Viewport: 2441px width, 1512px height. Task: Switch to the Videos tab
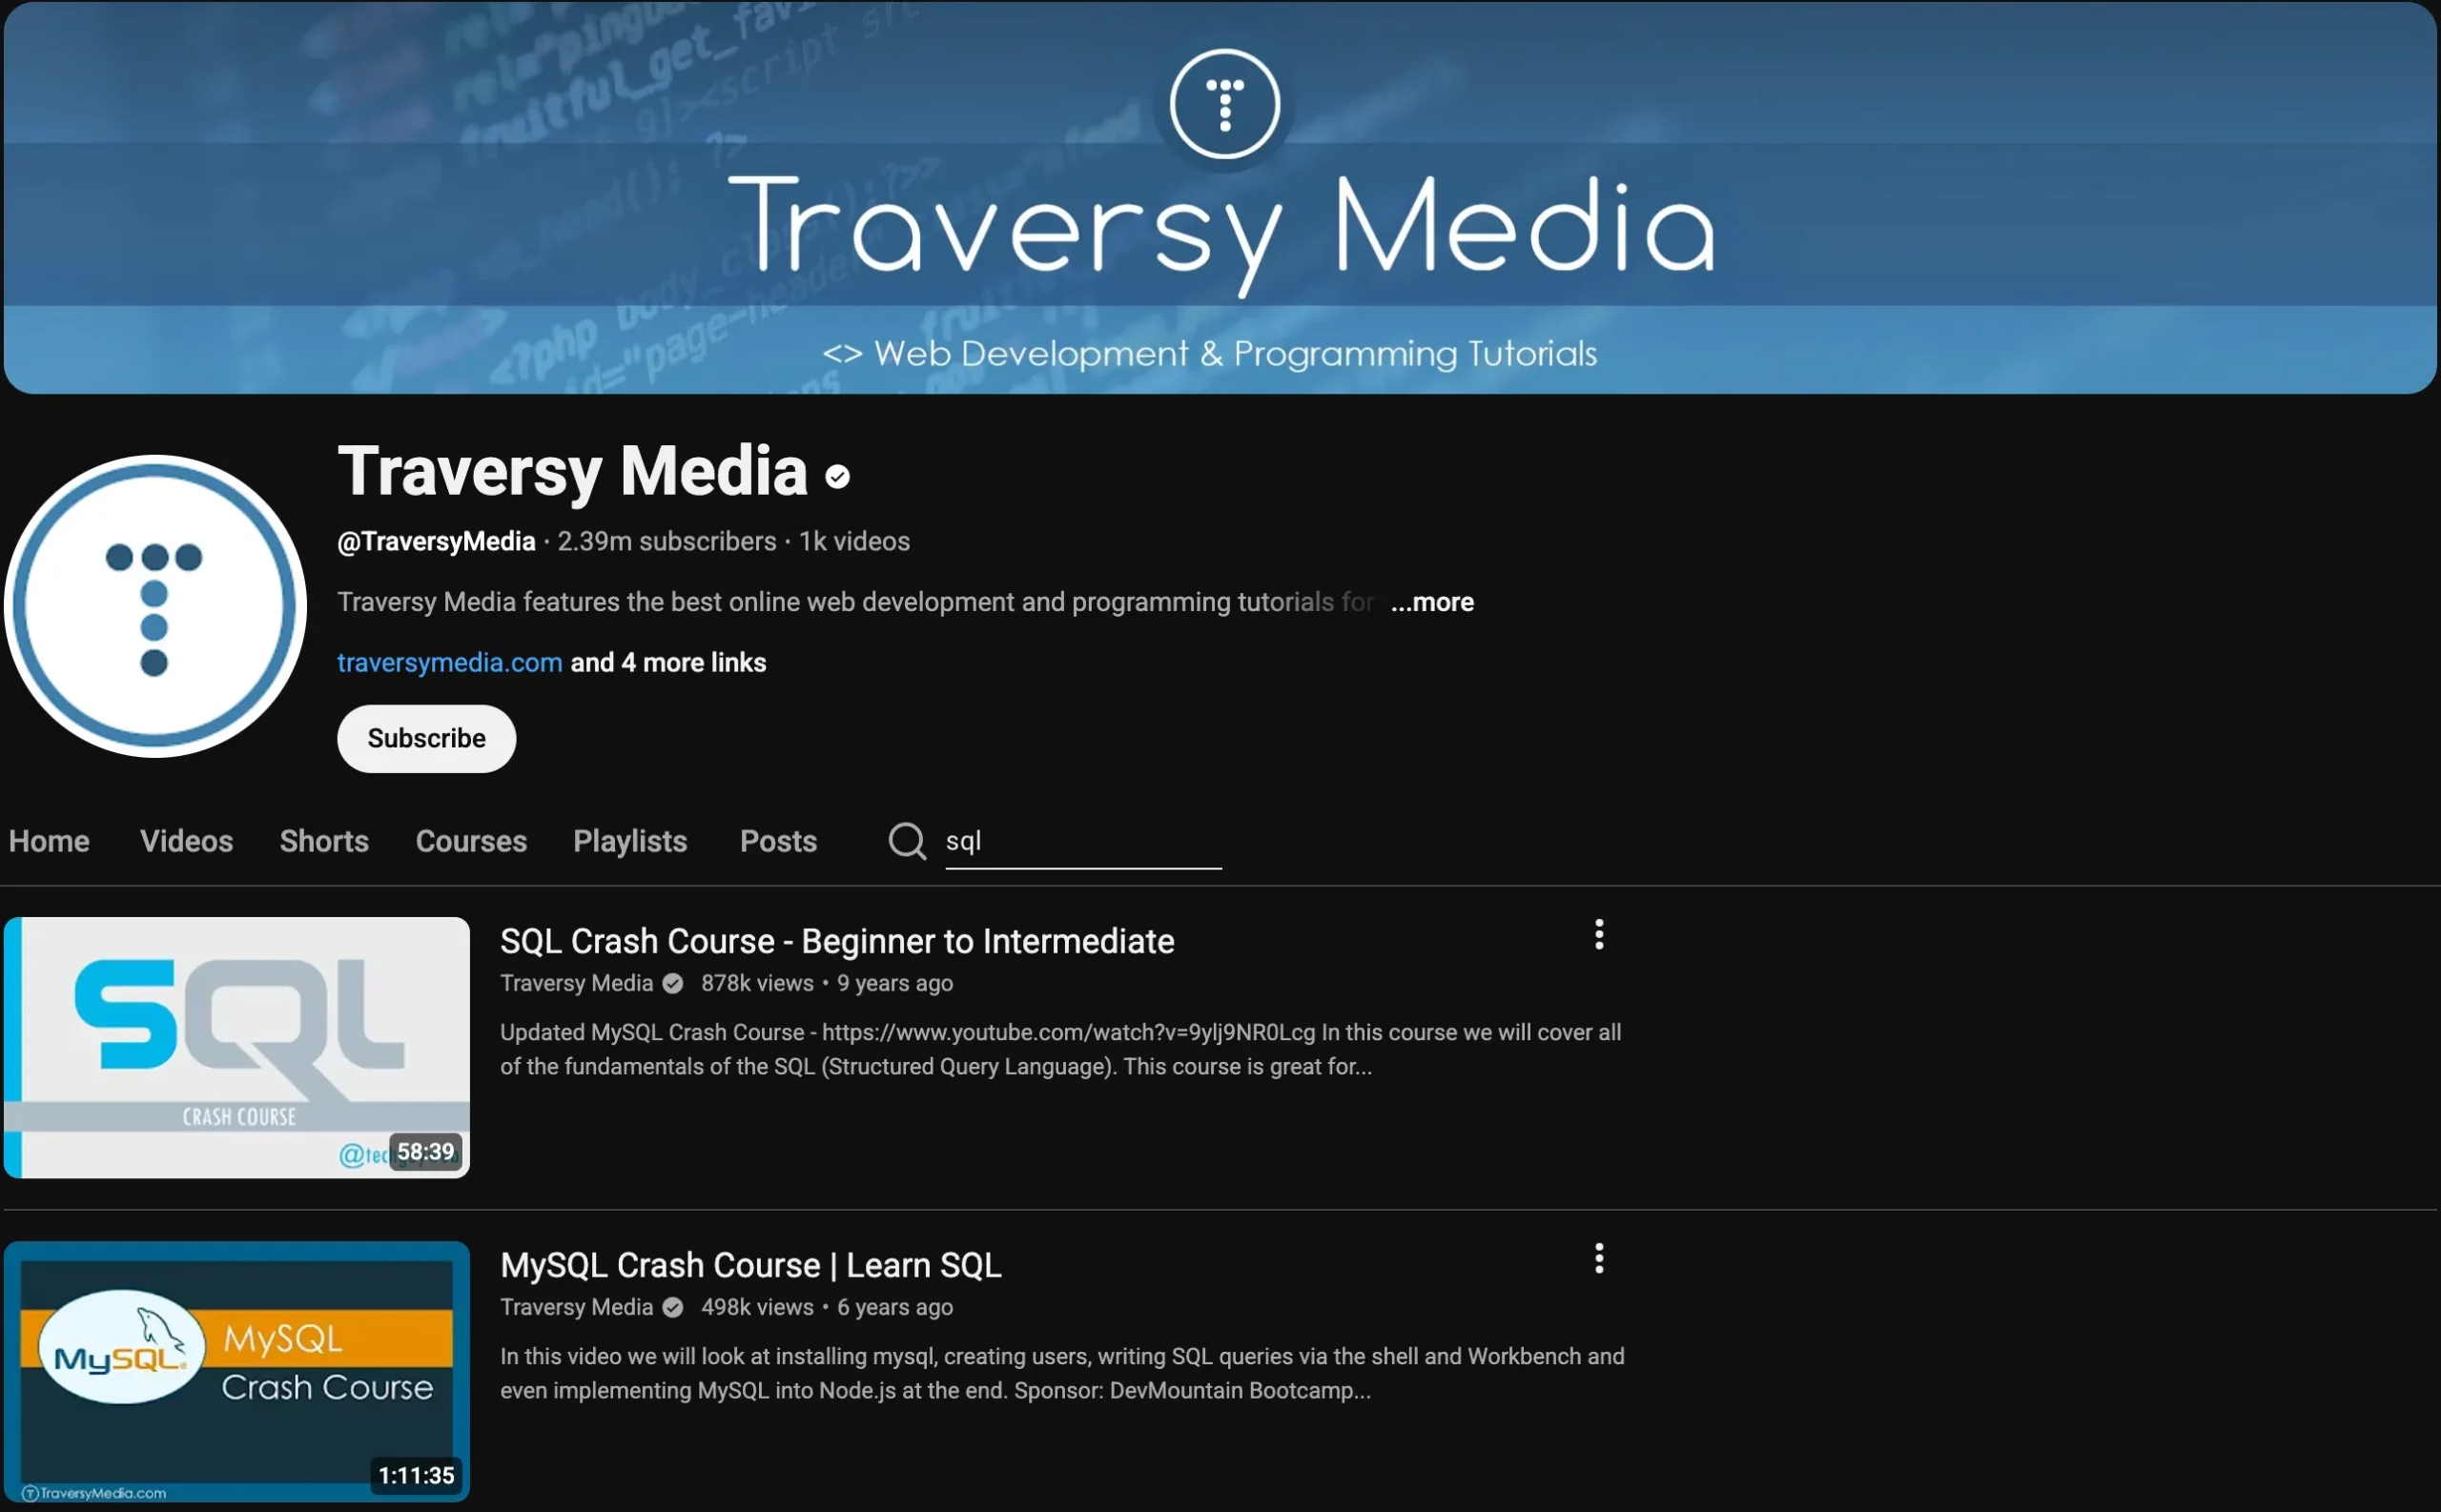click(x=186, y=841)
